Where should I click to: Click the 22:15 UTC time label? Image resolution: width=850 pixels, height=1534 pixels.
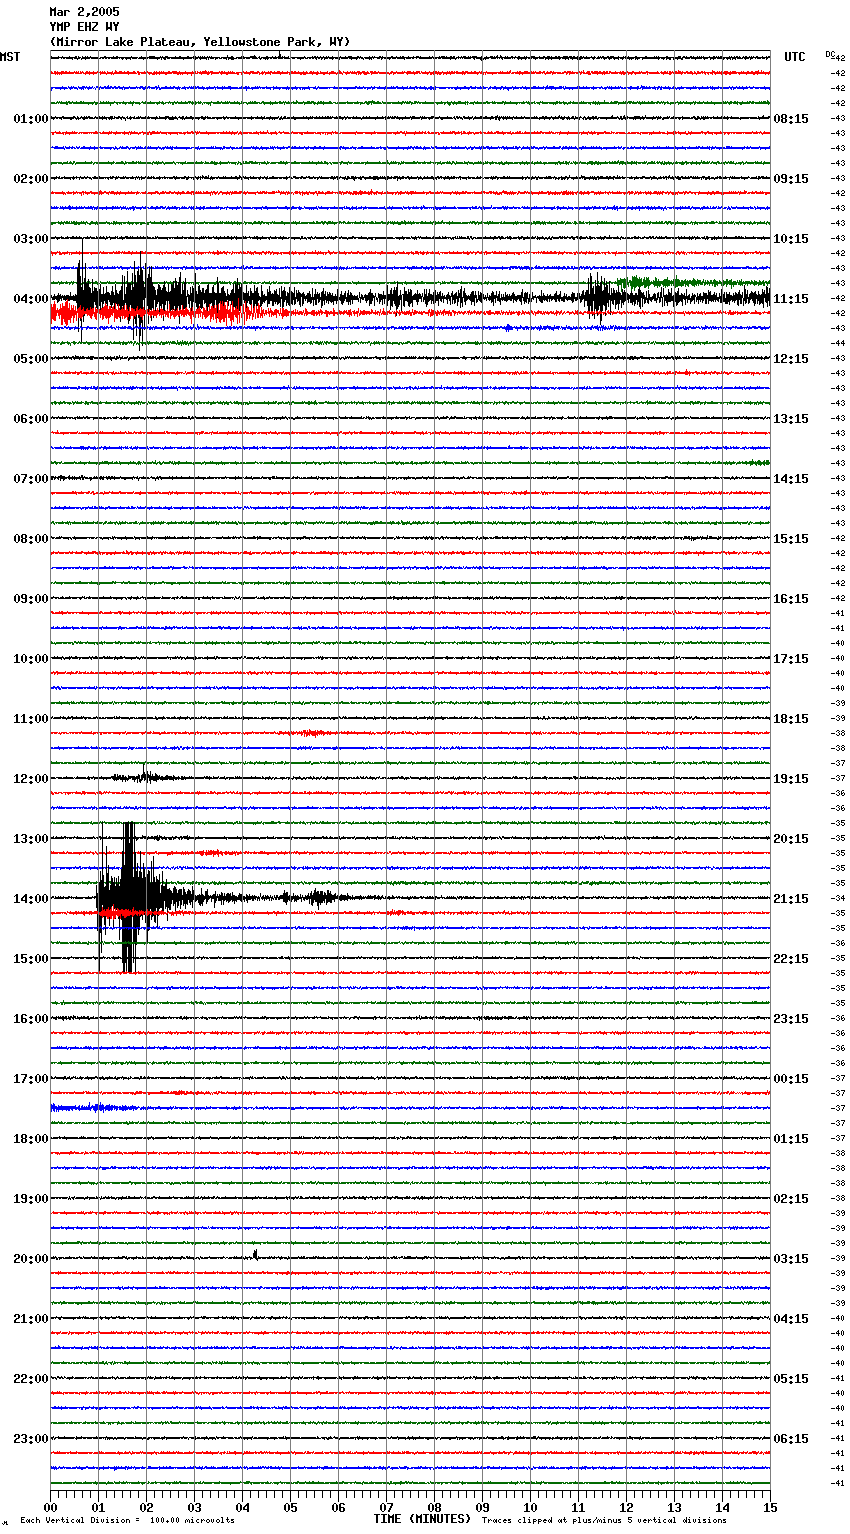pyautogui.click(x=791, y=959)
